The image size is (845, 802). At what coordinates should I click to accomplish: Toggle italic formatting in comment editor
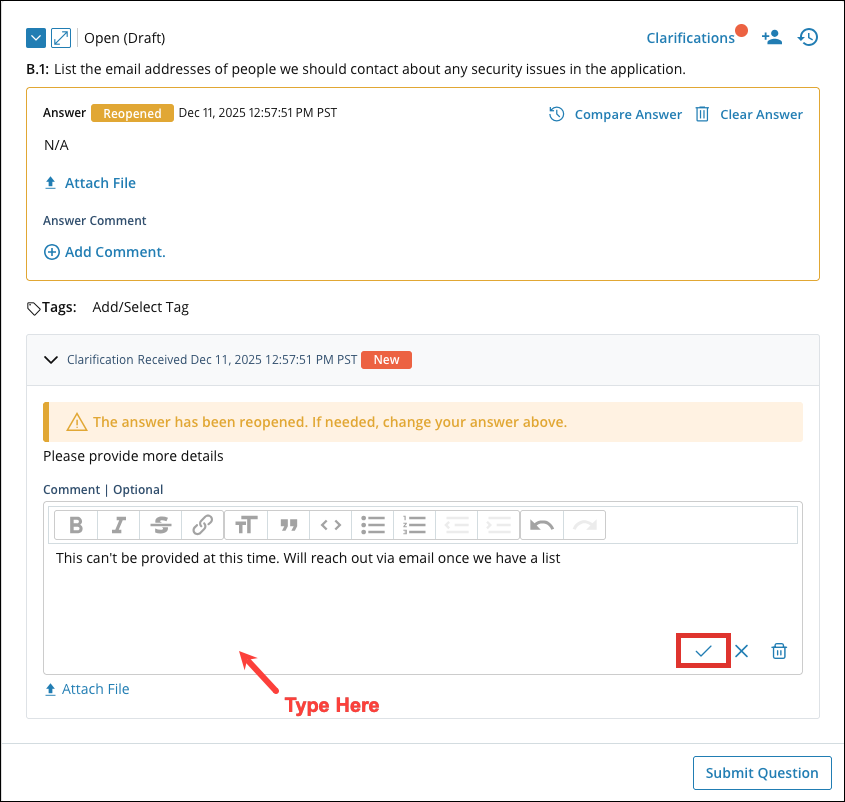point(118,525)
